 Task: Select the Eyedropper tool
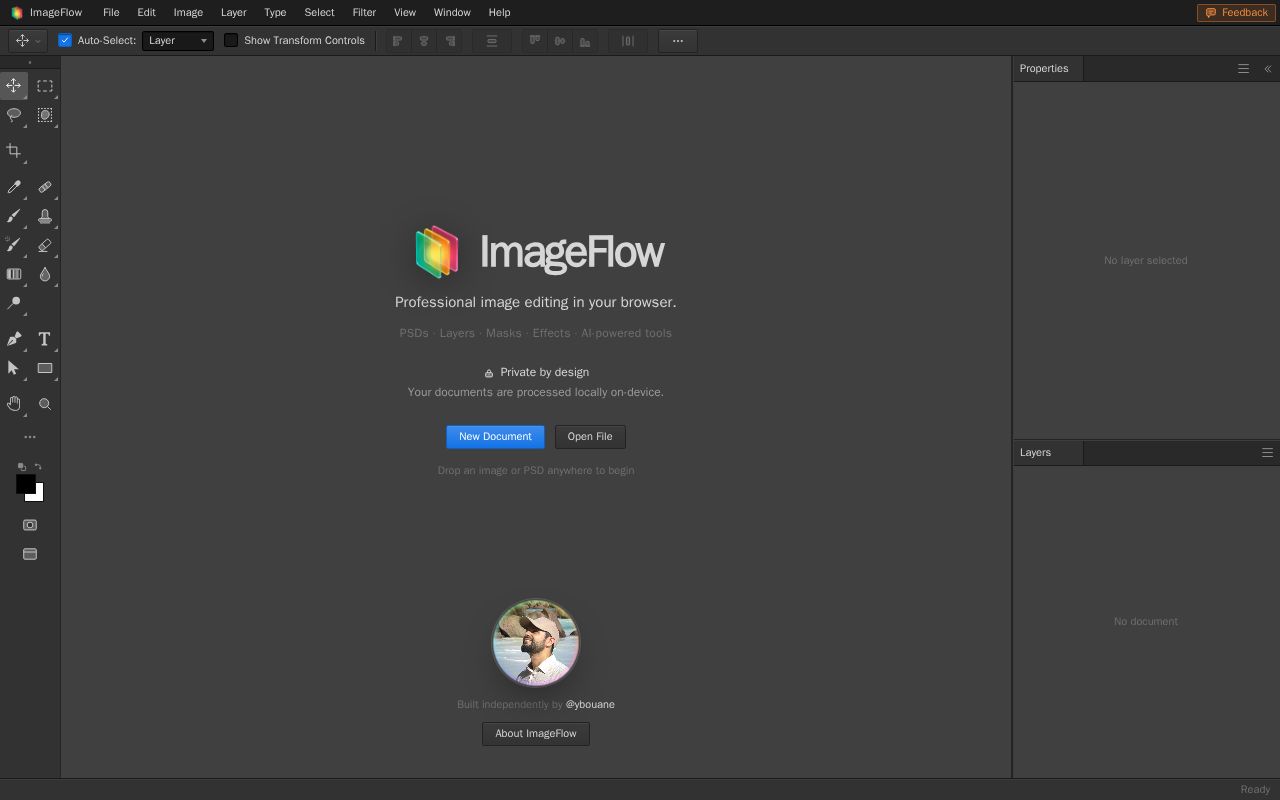tap(14, 187)
